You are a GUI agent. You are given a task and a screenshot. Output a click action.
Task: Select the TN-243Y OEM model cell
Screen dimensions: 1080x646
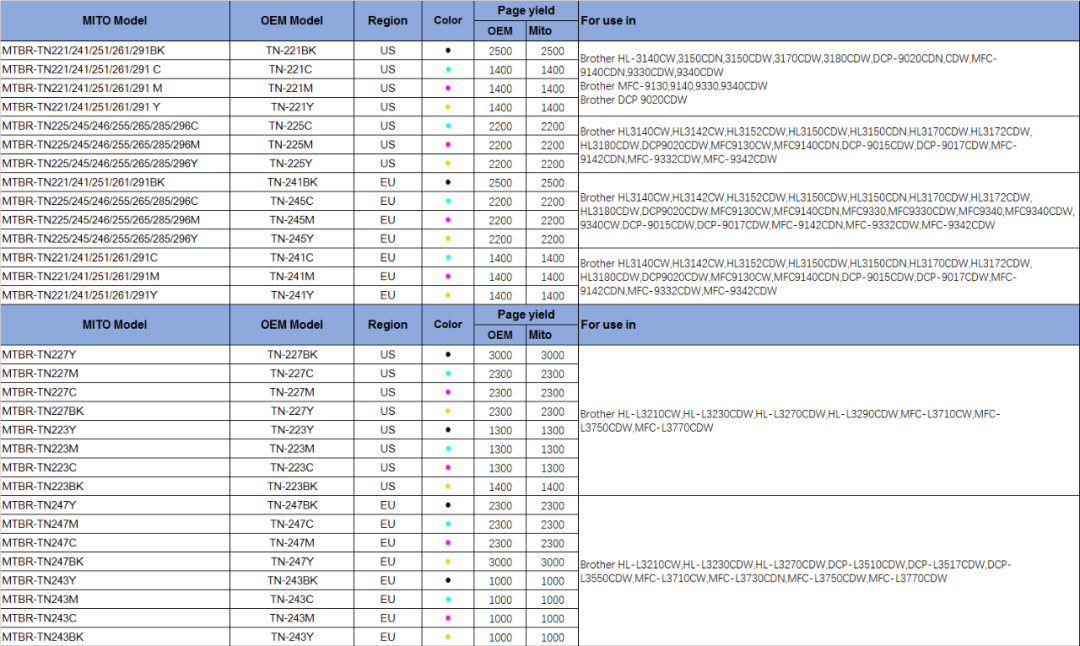291,637
